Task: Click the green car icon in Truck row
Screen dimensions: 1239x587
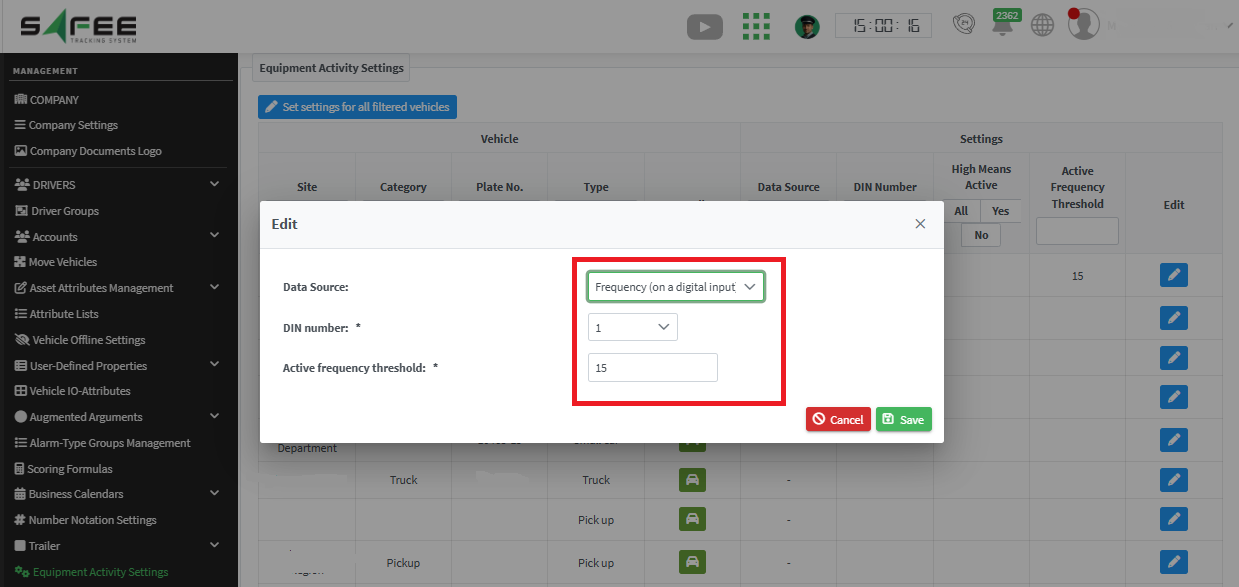Action: (690, 480)
